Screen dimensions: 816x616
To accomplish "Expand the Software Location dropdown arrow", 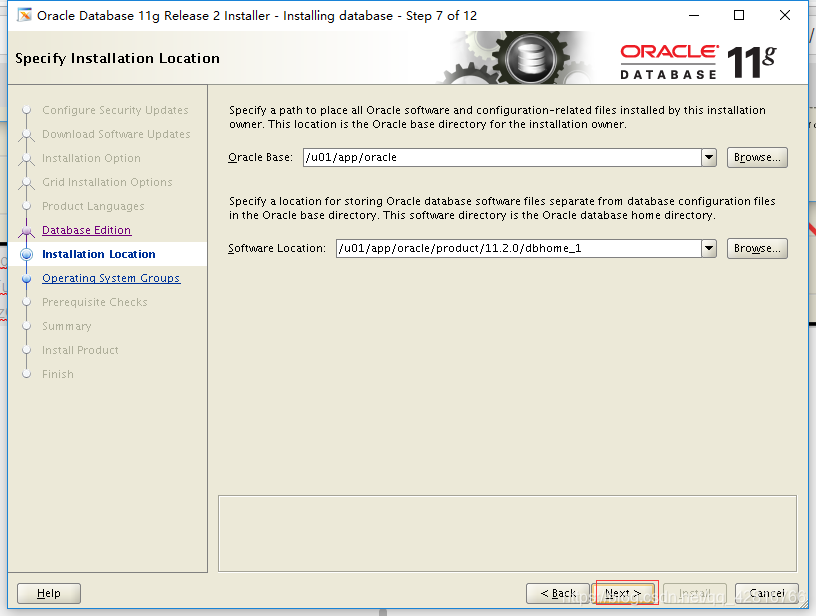I will click(x=709, y=248).
